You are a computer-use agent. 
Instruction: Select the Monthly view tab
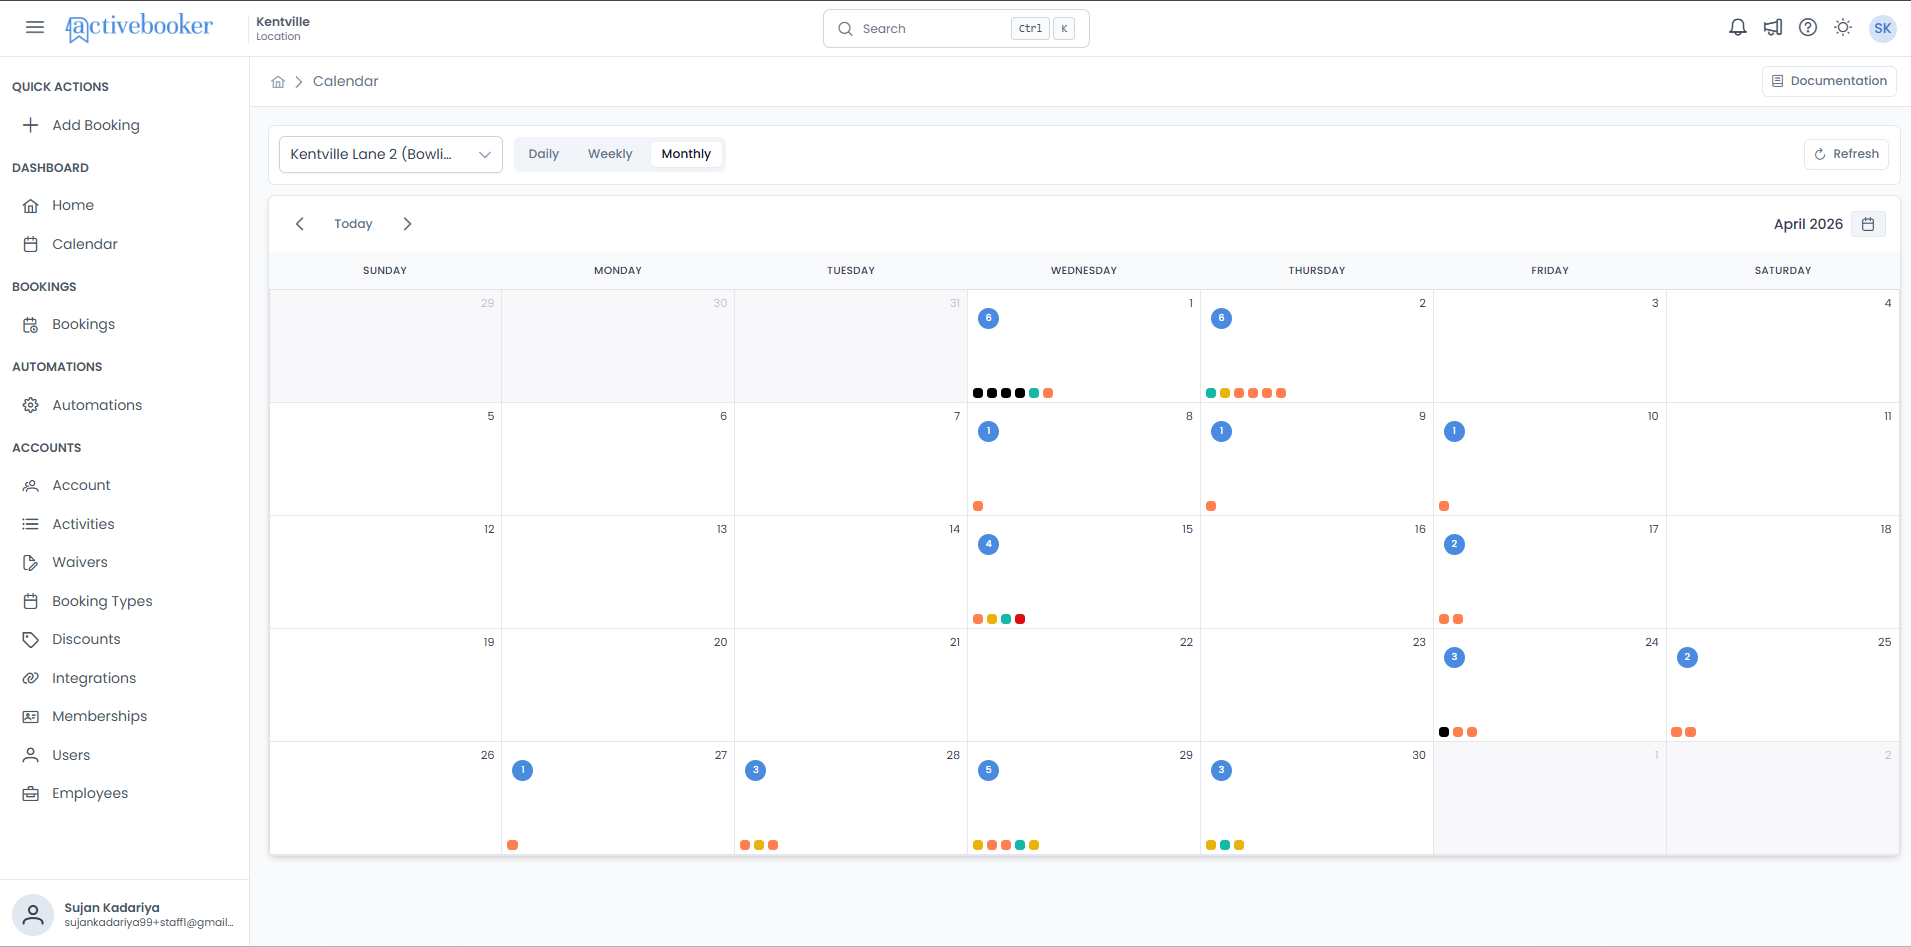pyautogui.click(x=686, y=154)
